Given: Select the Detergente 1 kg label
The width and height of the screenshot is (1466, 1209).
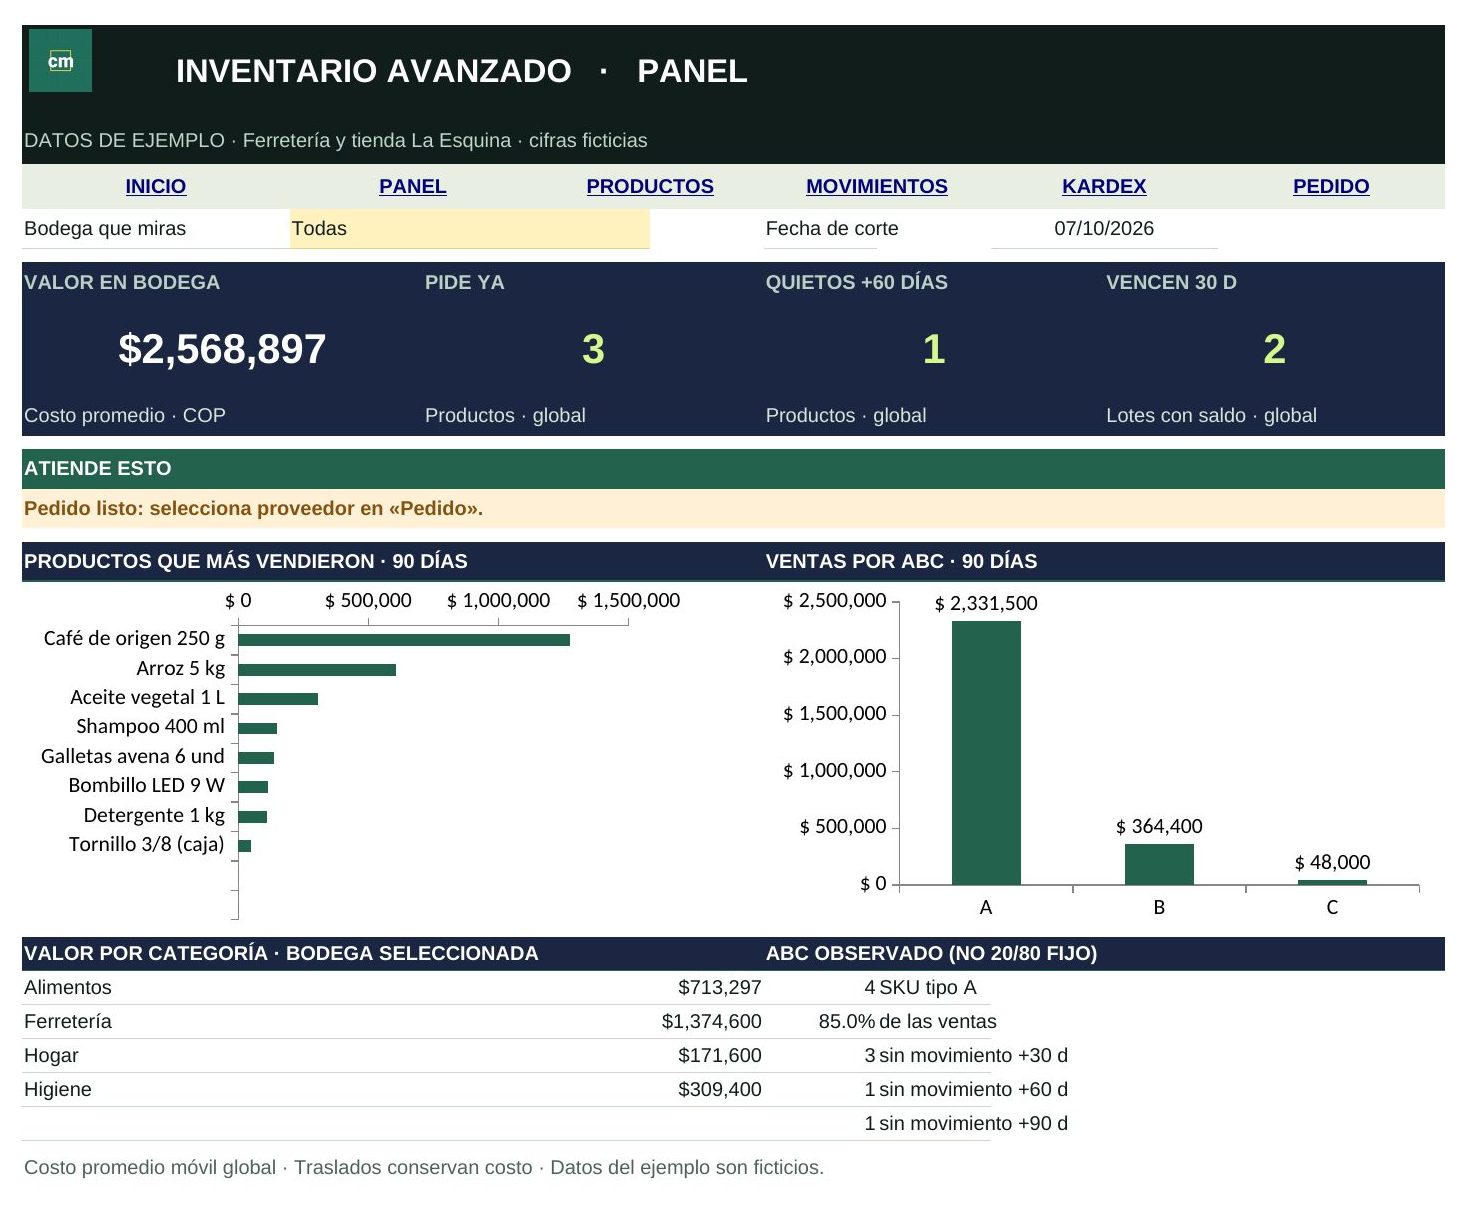Looking at the screenshot, I should (154, 815).
